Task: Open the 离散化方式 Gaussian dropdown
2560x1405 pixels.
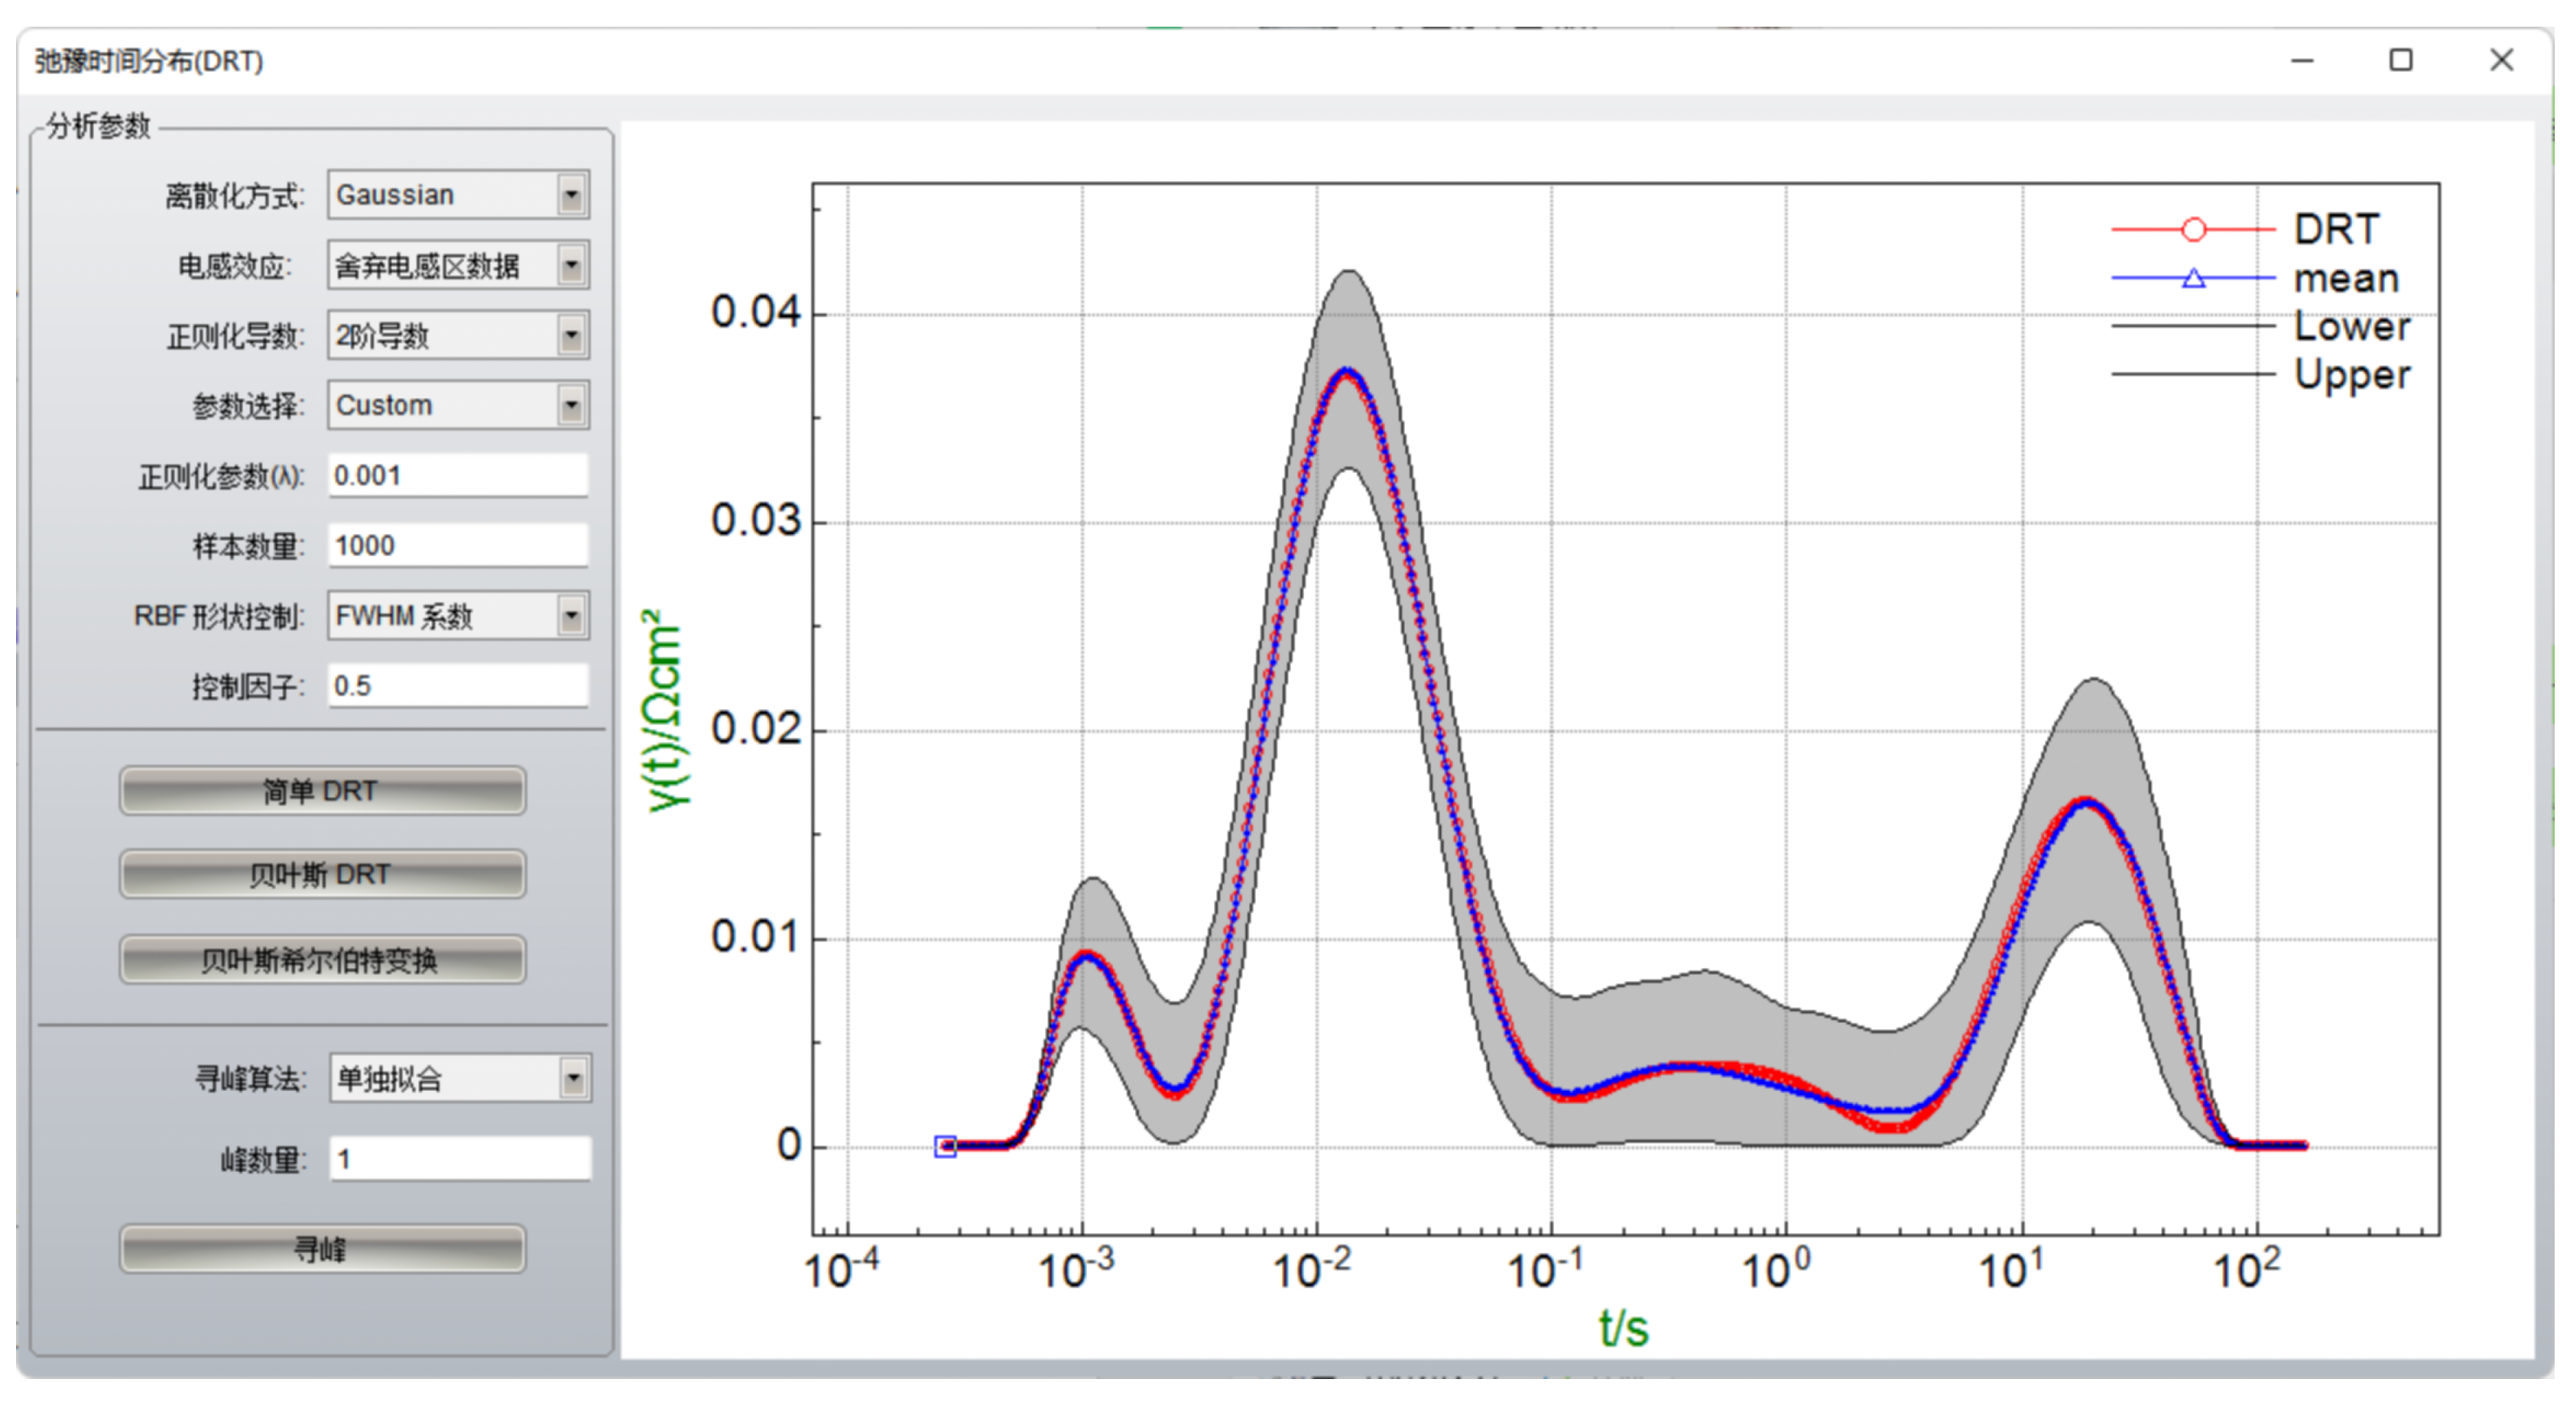Action: coord(570,195)
